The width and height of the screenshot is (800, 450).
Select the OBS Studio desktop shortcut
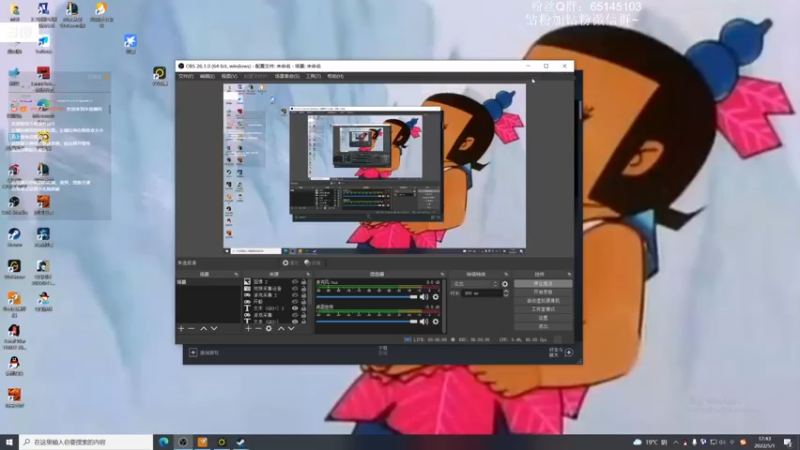14,206
